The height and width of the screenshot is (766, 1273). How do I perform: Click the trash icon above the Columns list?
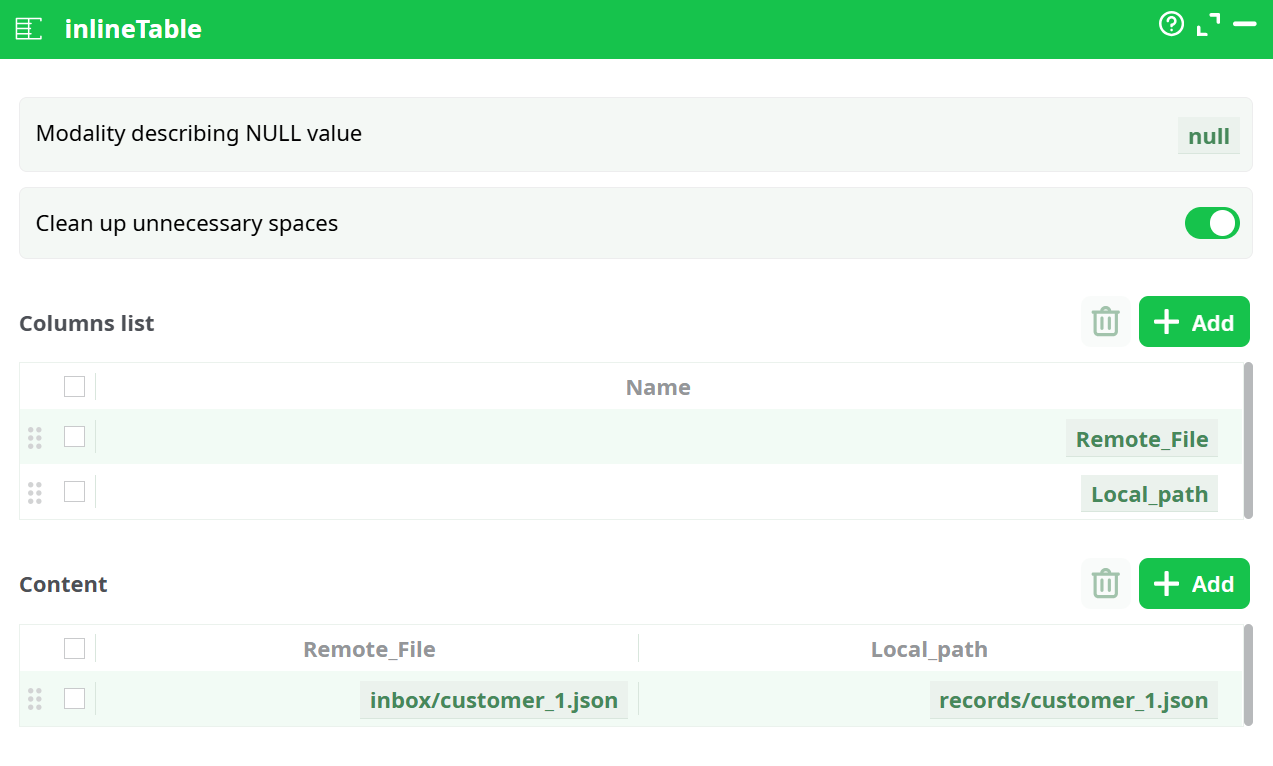click(1105, 321)
